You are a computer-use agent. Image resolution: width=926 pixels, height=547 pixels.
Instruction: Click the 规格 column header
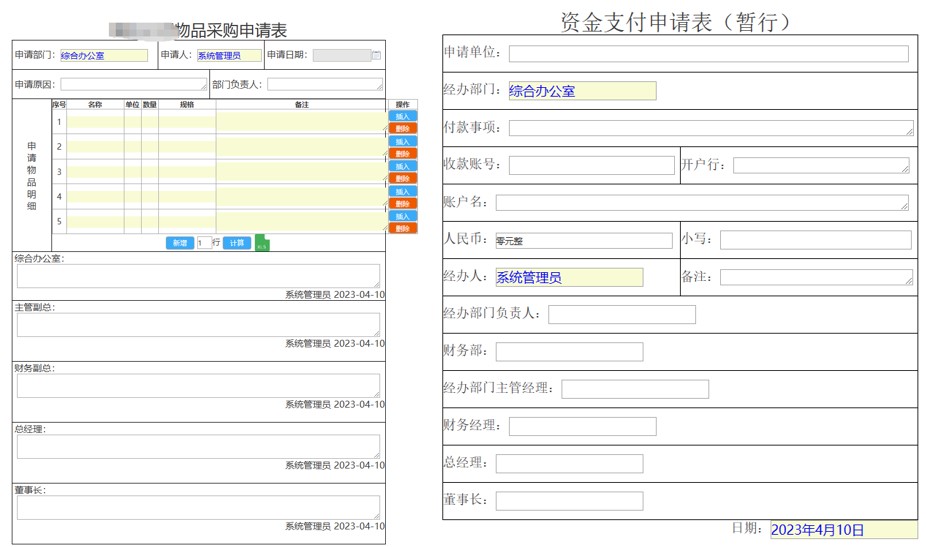click(187, 105)
